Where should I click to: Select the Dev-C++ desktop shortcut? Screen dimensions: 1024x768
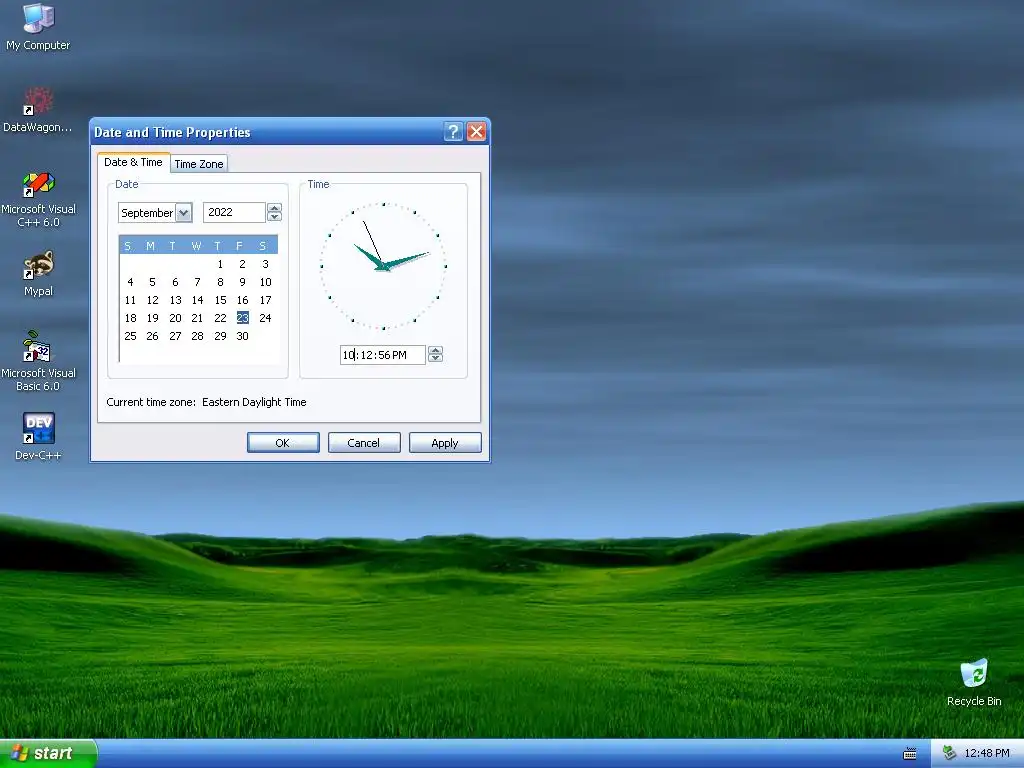click(38, 436)
